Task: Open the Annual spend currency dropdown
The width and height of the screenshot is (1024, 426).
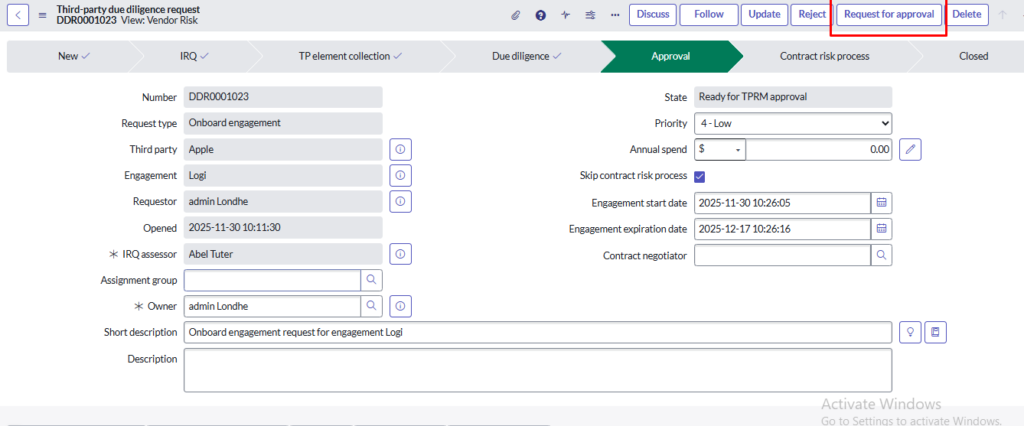Action: coord(720,149)
